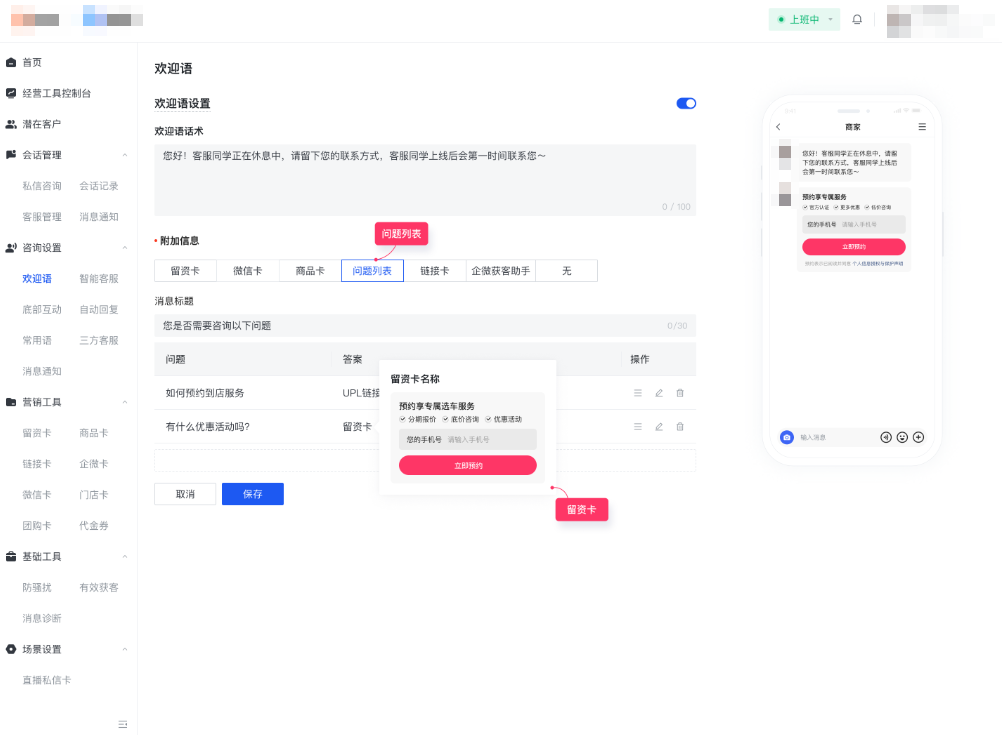Viewport: 1002px width, 735px height.
Task: Click the drag handle icon on first question row
Action: pos(637,393)
